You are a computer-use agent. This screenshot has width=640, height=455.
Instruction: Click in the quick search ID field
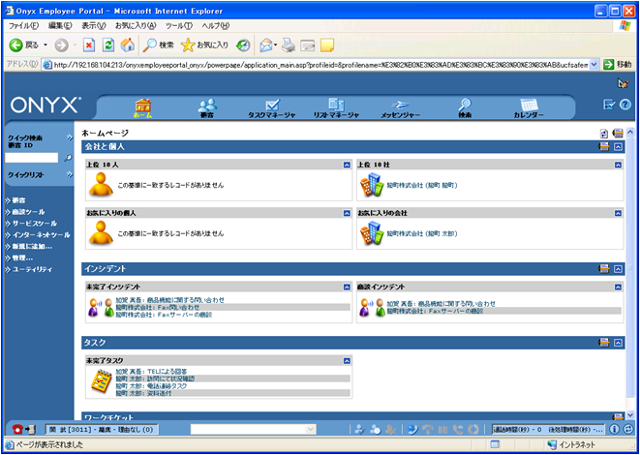click(x=31, y=158)
